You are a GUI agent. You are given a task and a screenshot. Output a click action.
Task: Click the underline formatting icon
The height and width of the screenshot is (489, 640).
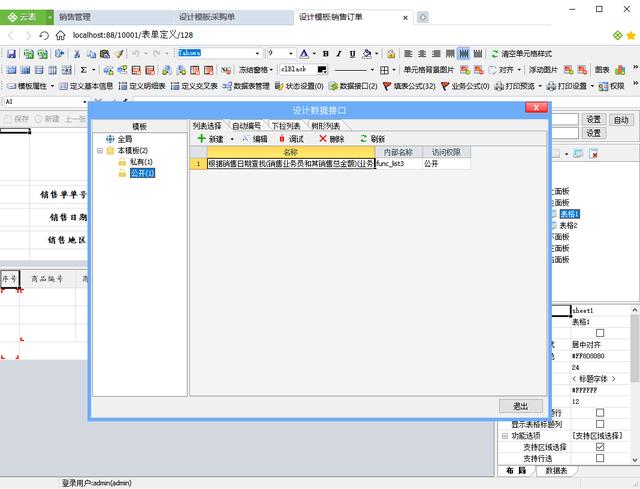[x=353, y=53]
